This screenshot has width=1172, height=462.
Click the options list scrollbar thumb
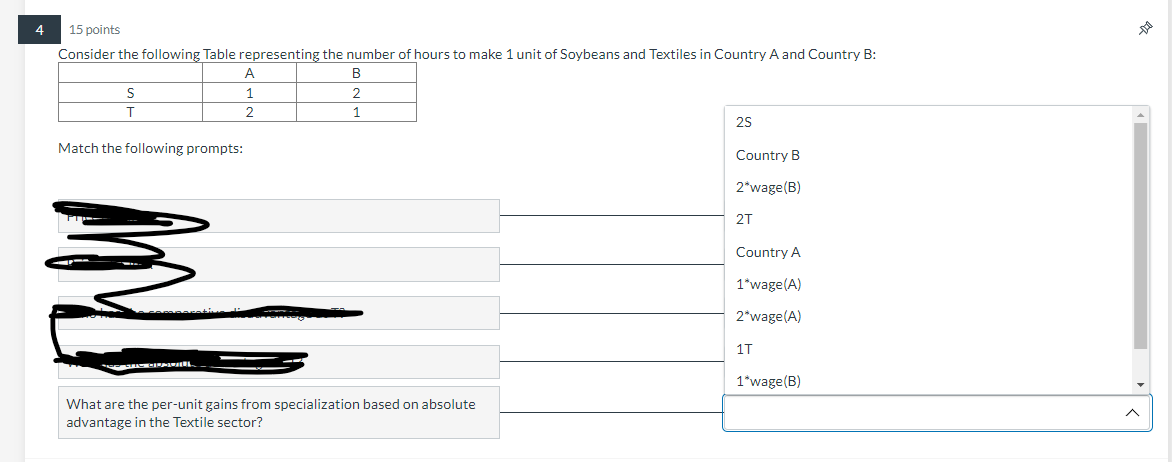(1140, 235)
